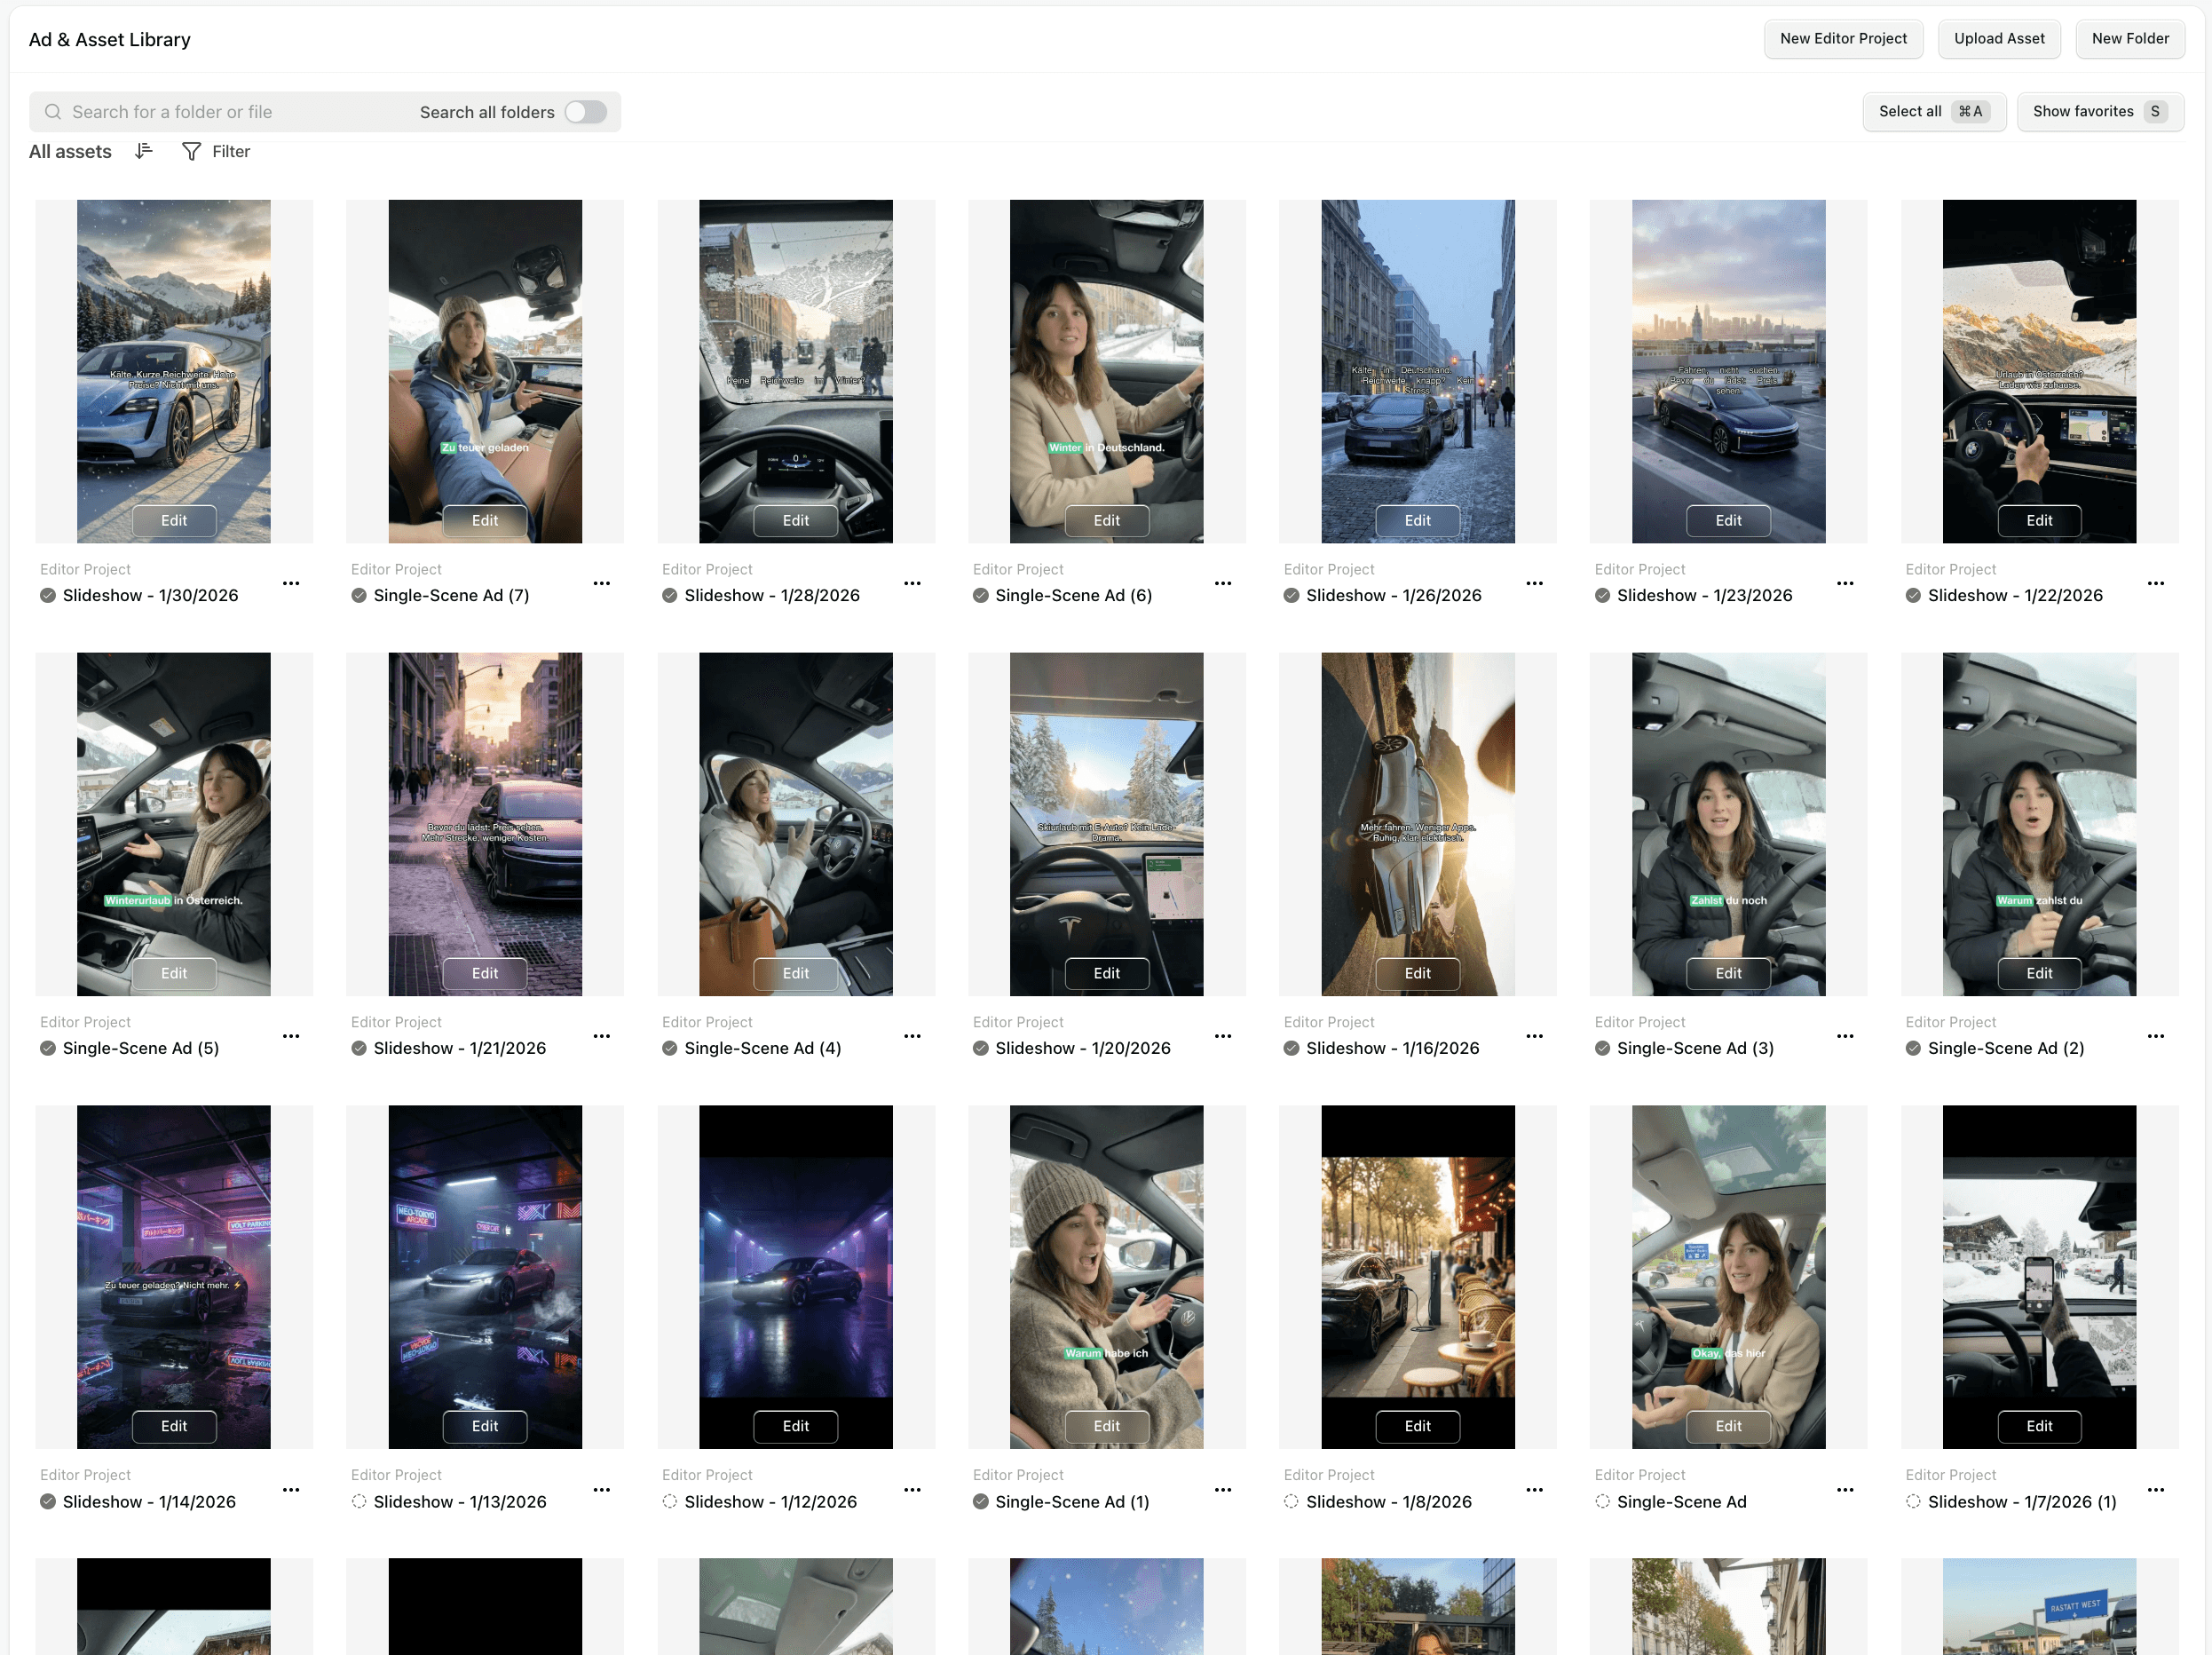The height and width of the screenshot is (1655, 2212).
Task: Click the status checkmark for Slideshow - 1/16/2026
Action: point(1291,1049)
